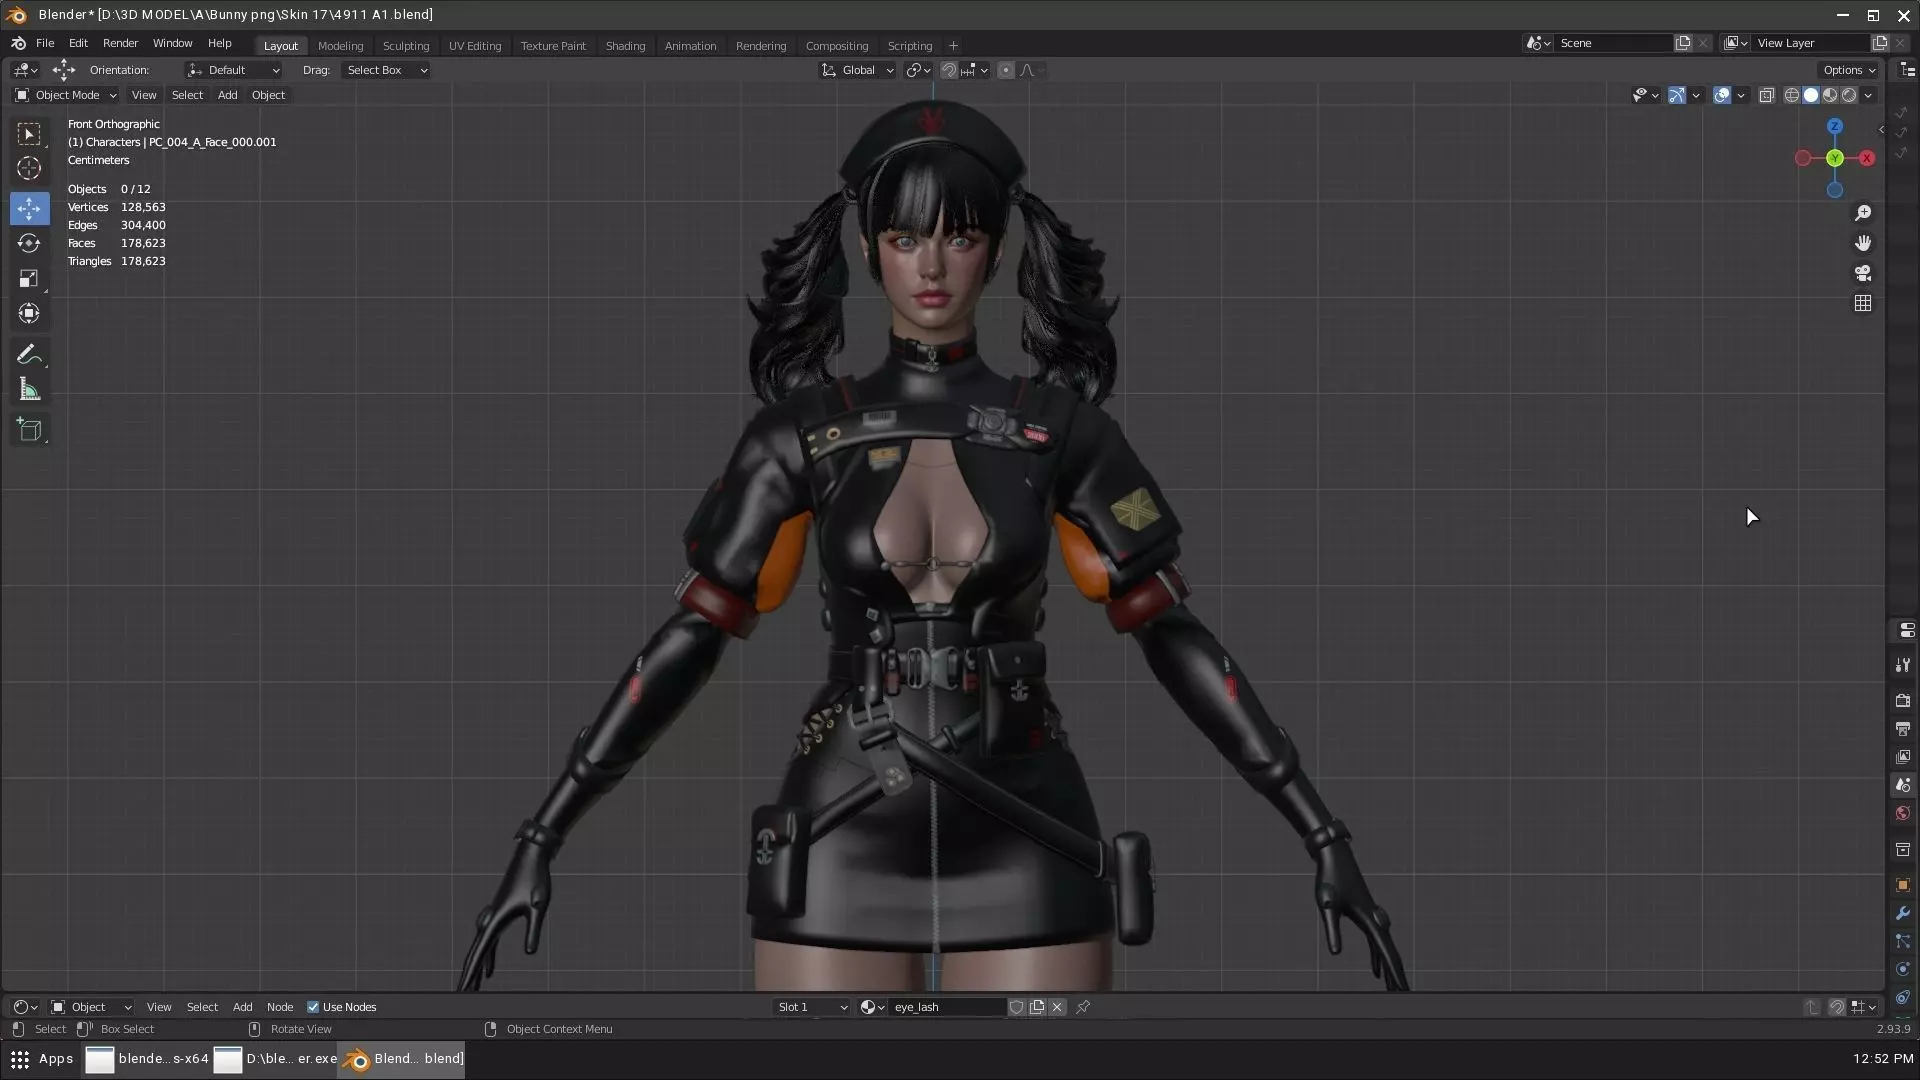1920x1080 pixels.
Task: Open the File menu
Action: 45,43
